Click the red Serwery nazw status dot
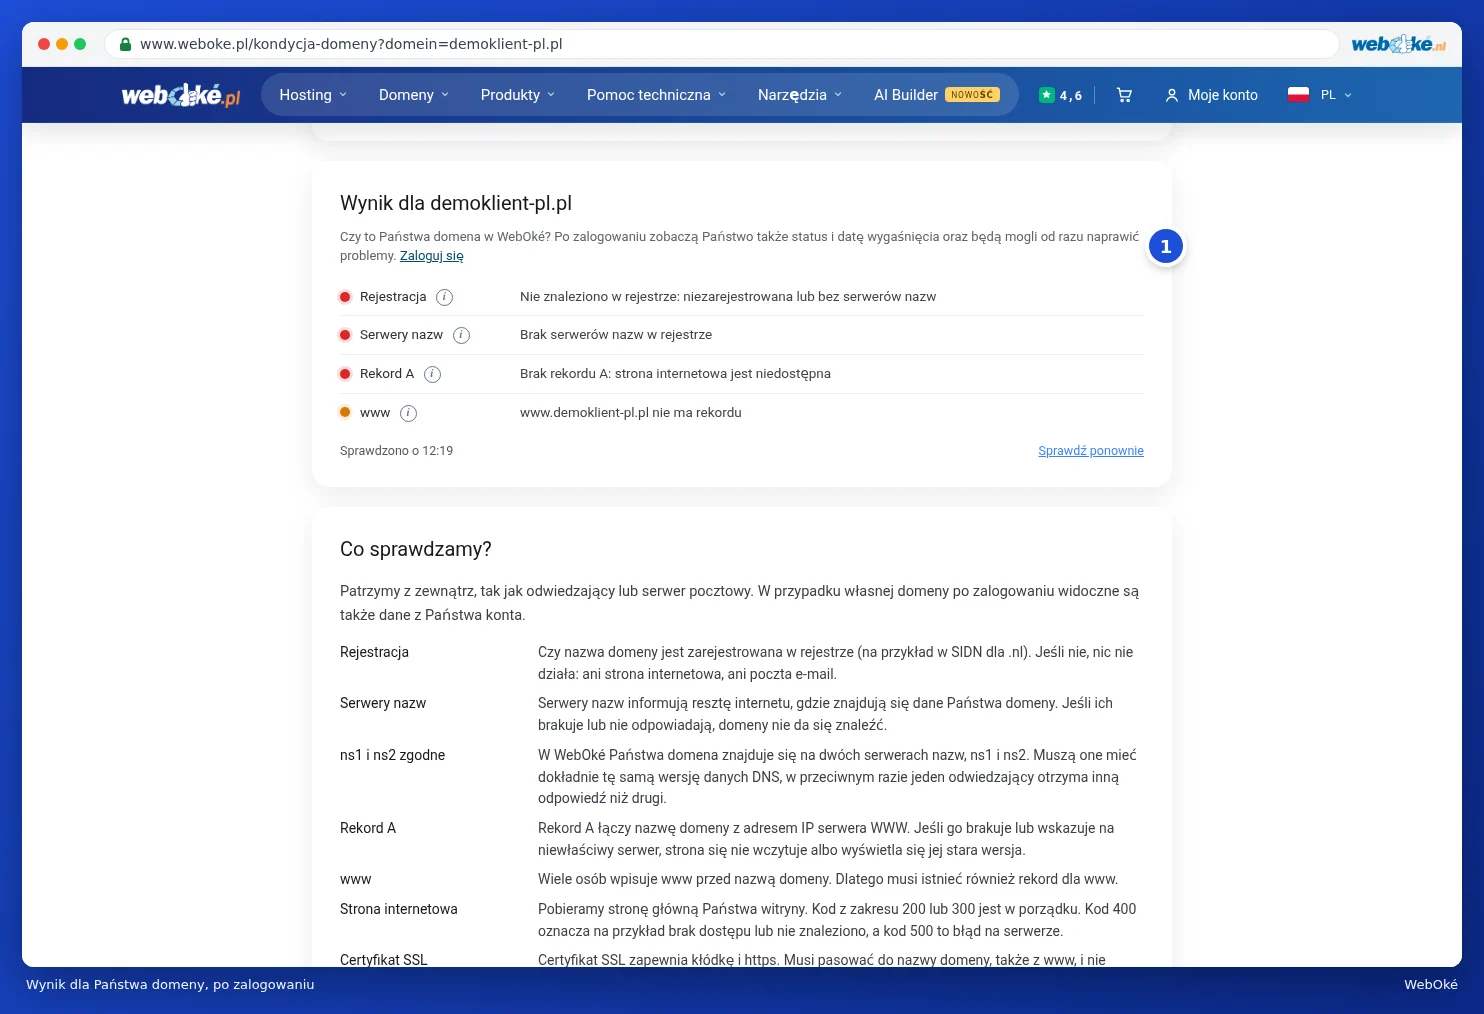This screenshot has width=1484, height=1014. tap(345, 335)
